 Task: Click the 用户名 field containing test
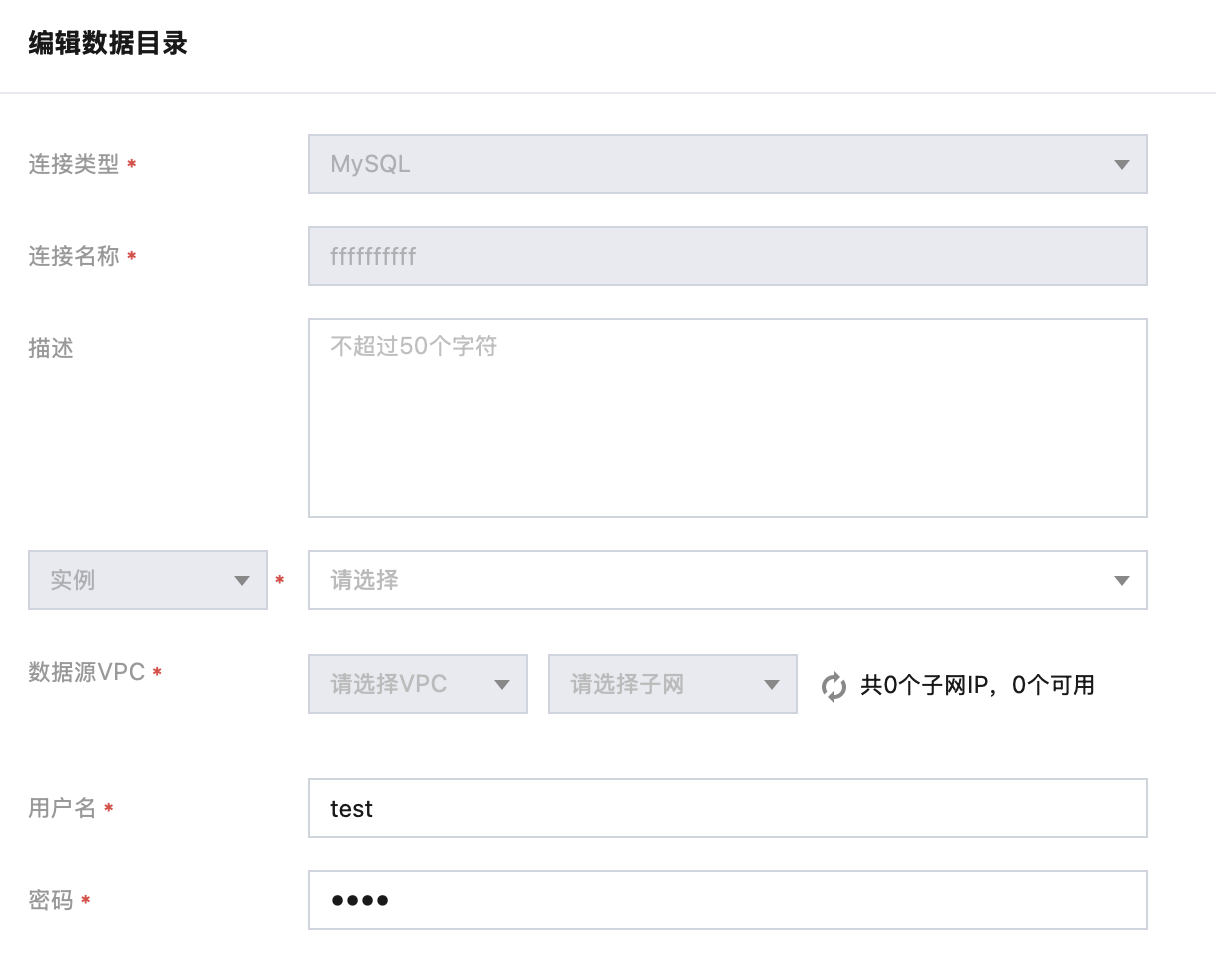[727, 808]
